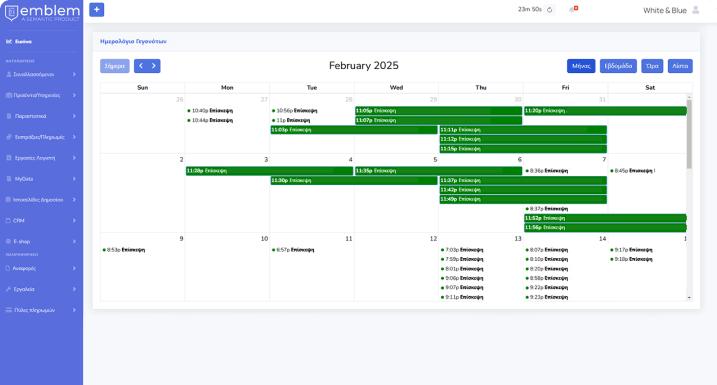
Task: Open the 8:45p Επίσκεψη event
Action: coord(633,171)
